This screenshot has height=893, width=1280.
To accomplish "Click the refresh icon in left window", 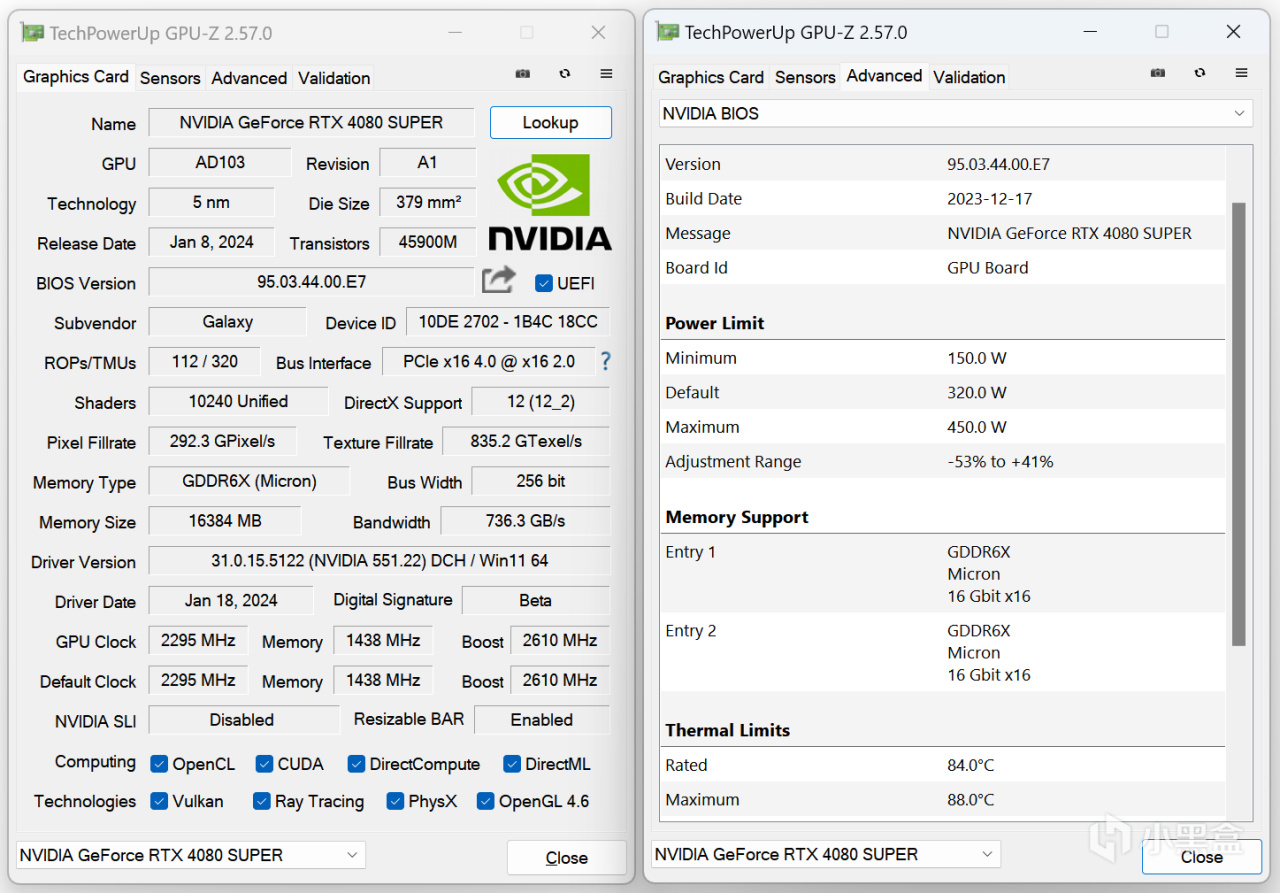I will coord(565,74).
